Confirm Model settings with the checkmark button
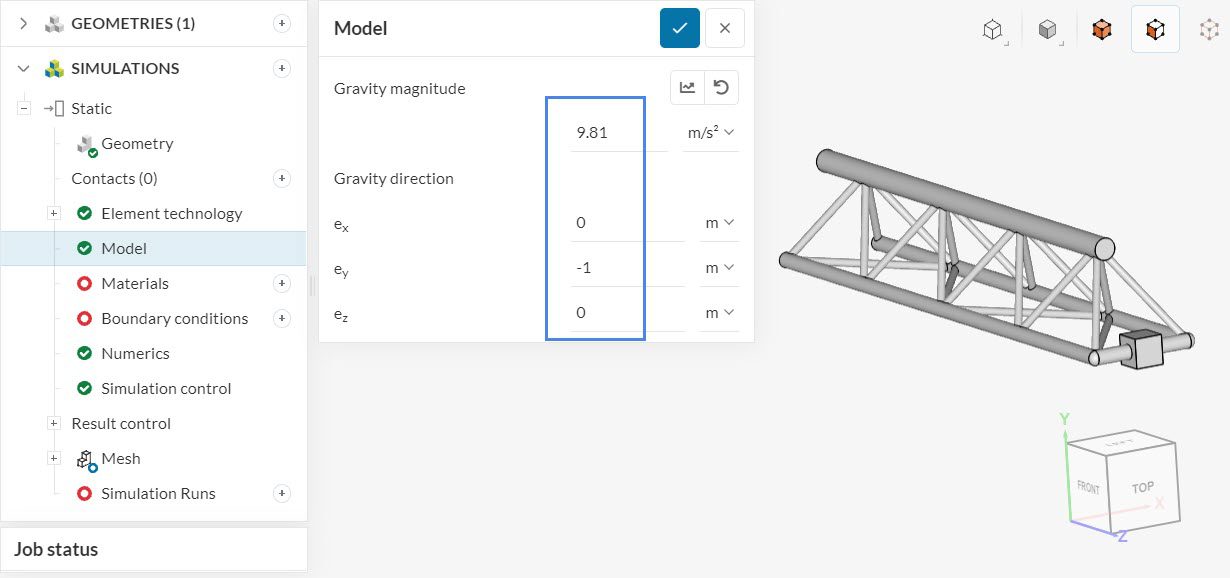The width and height of the screenshot is (1230, 578). (680, 28)
